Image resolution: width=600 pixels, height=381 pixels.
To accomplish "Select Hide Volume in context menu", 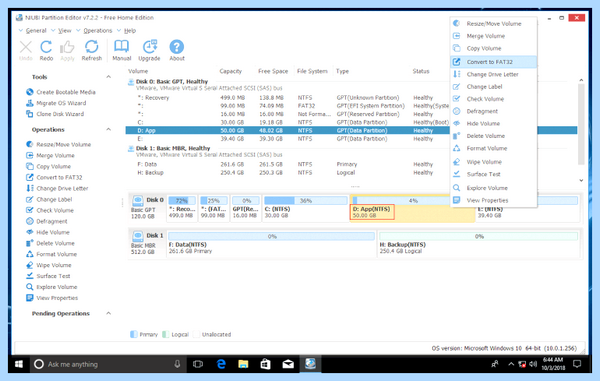I will (494, 123).
